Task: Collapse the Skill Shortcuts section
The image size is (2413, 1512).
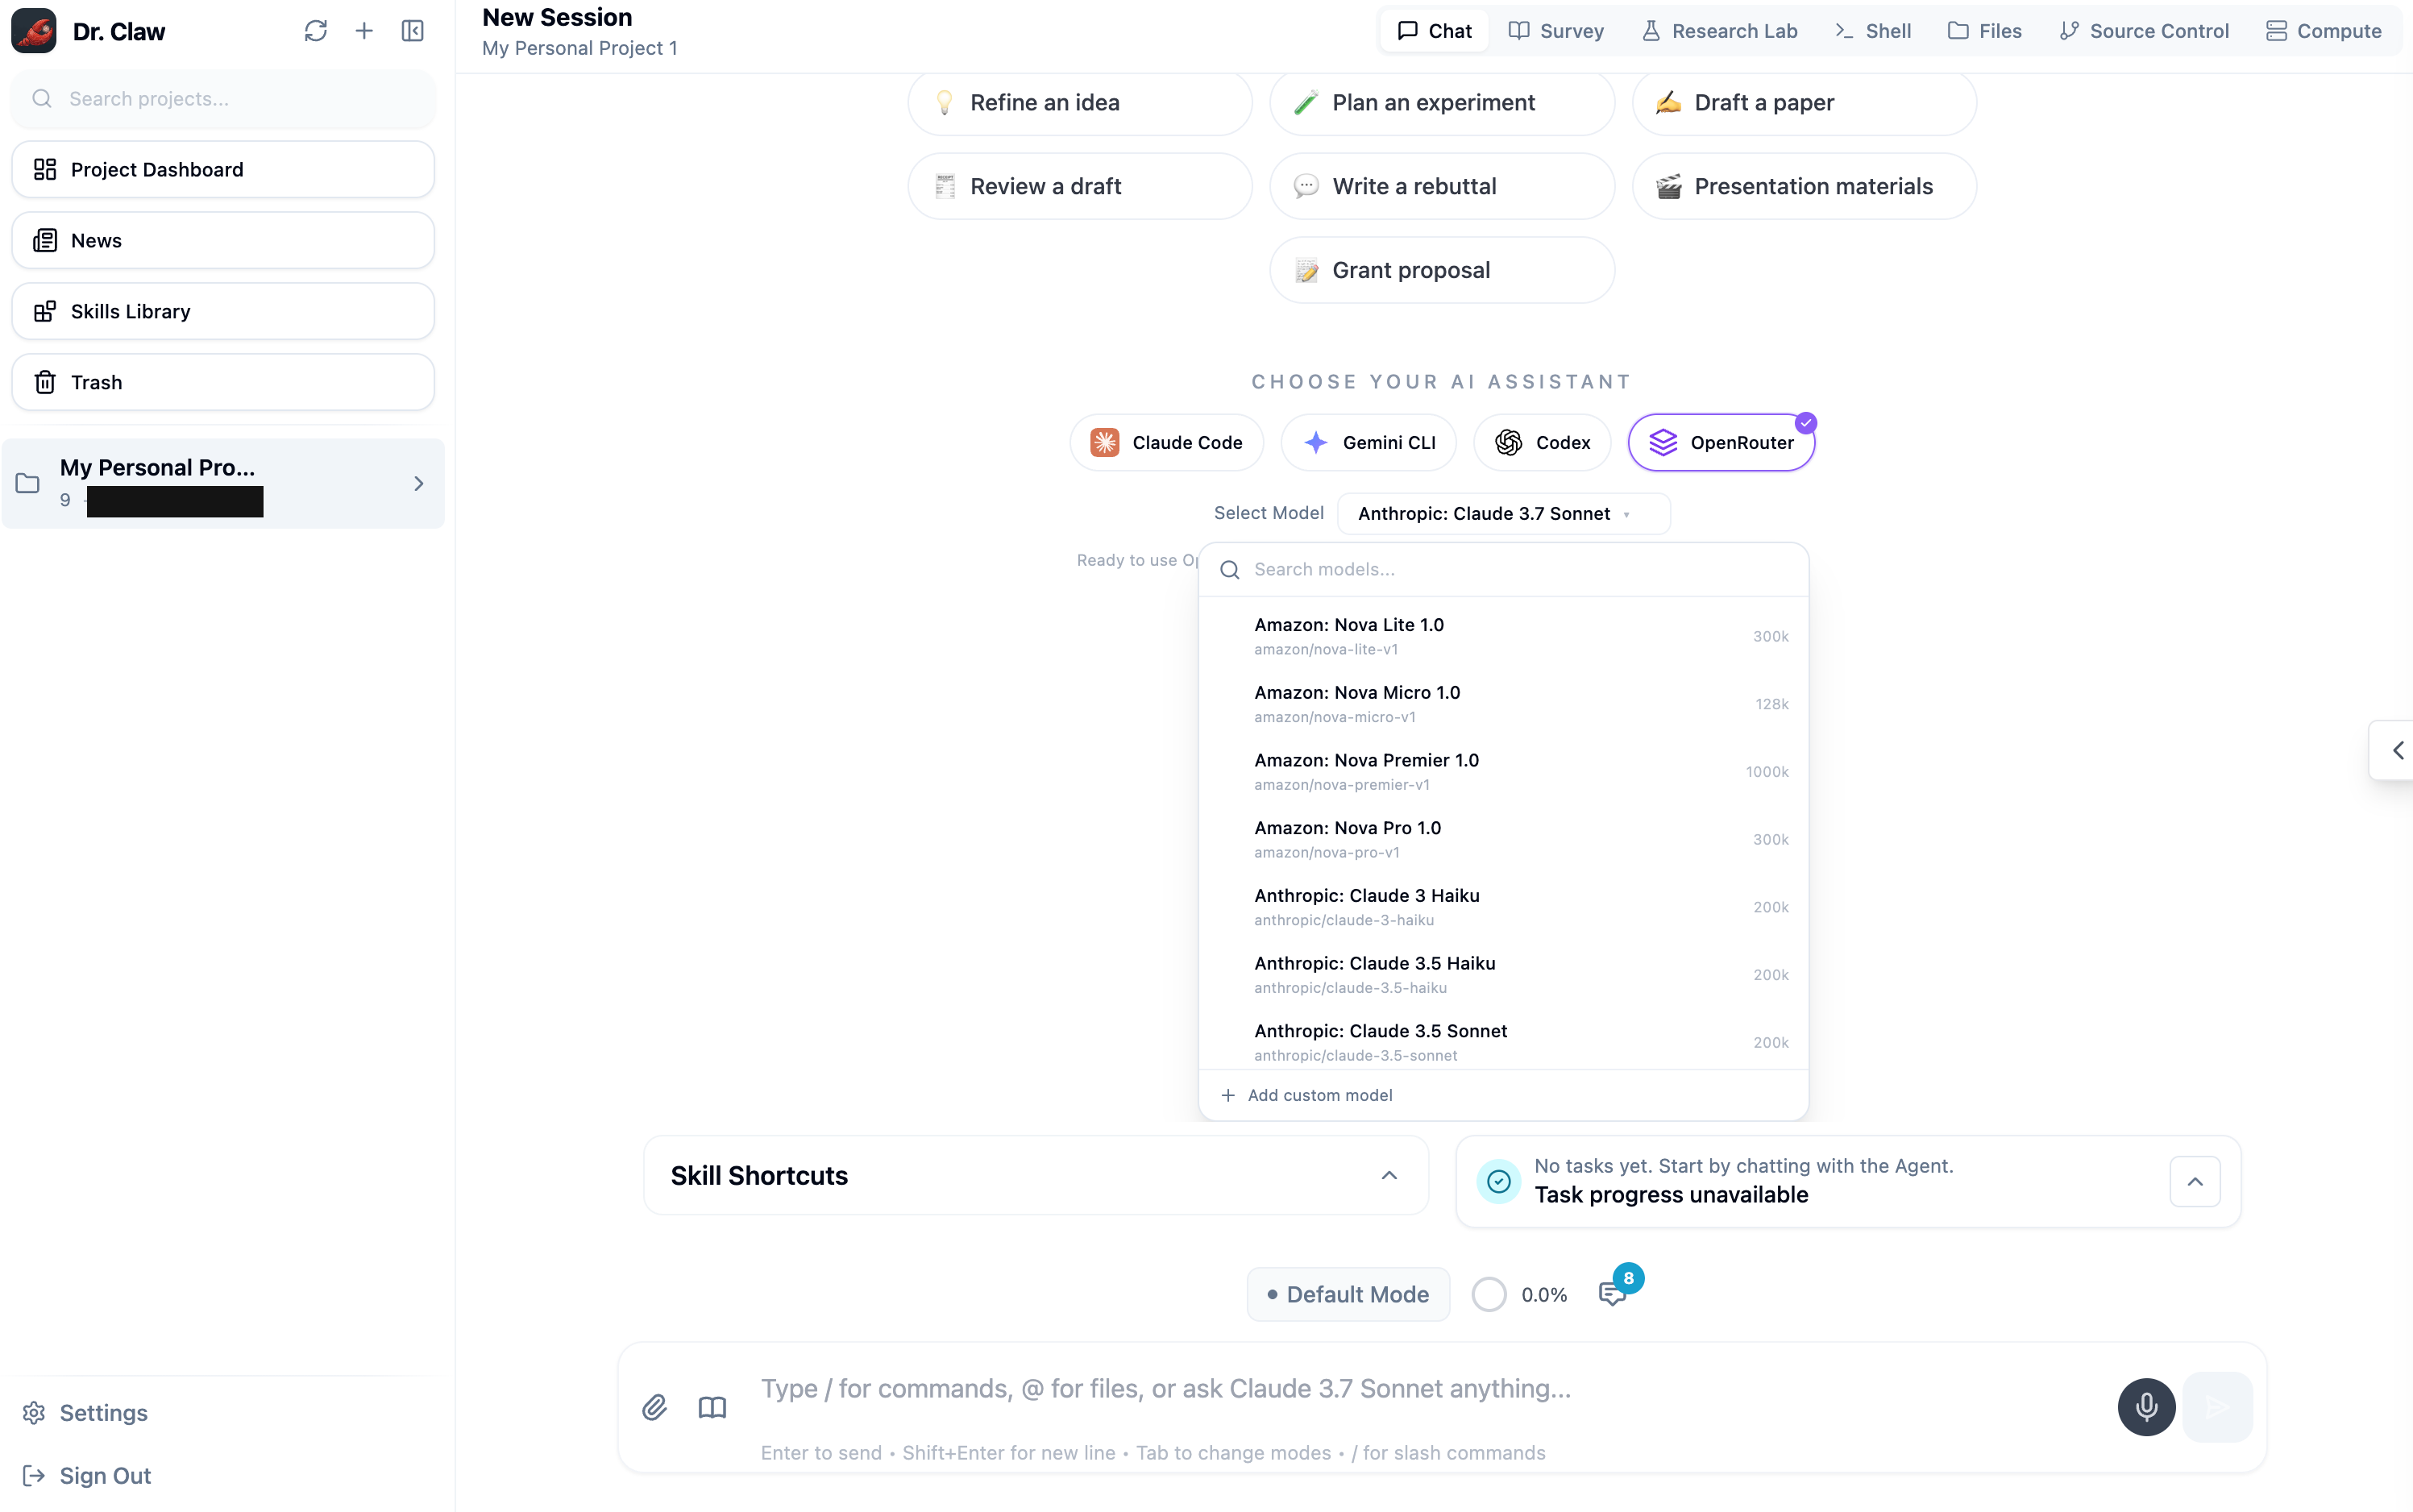Action: (x=1389, y=1175)
